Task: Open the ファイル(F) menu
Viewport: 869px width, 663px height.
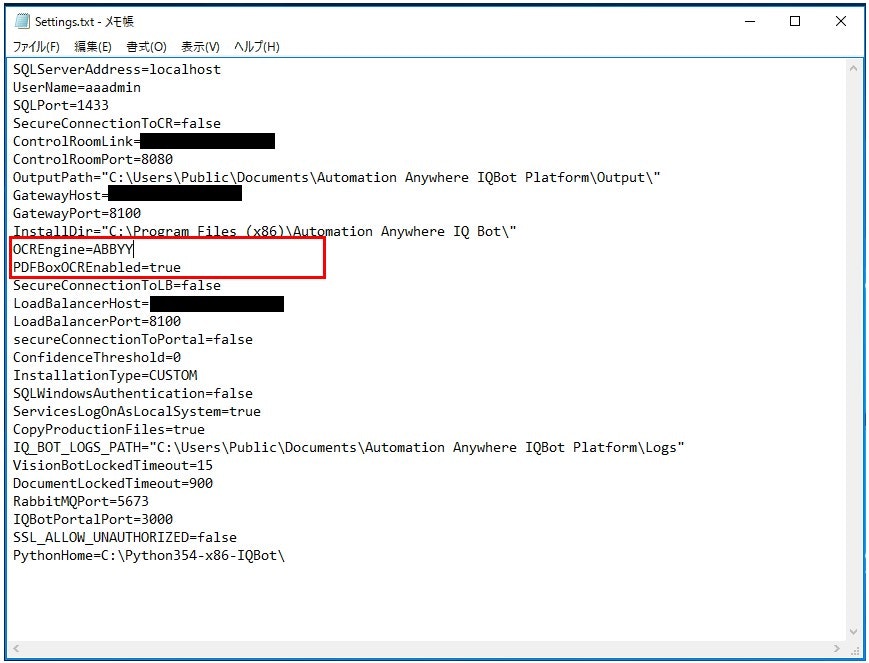Action: 36,47
